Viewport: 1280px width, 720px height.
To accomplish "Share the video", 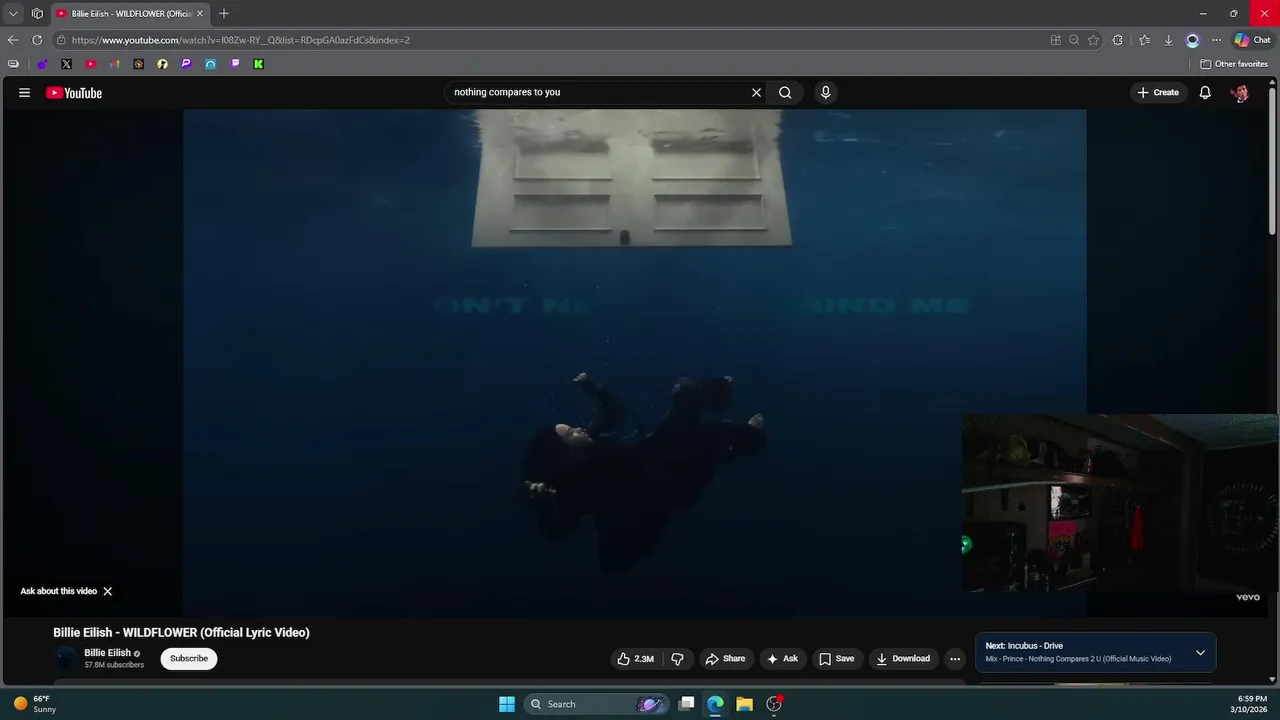I will [x=725, y=658].
